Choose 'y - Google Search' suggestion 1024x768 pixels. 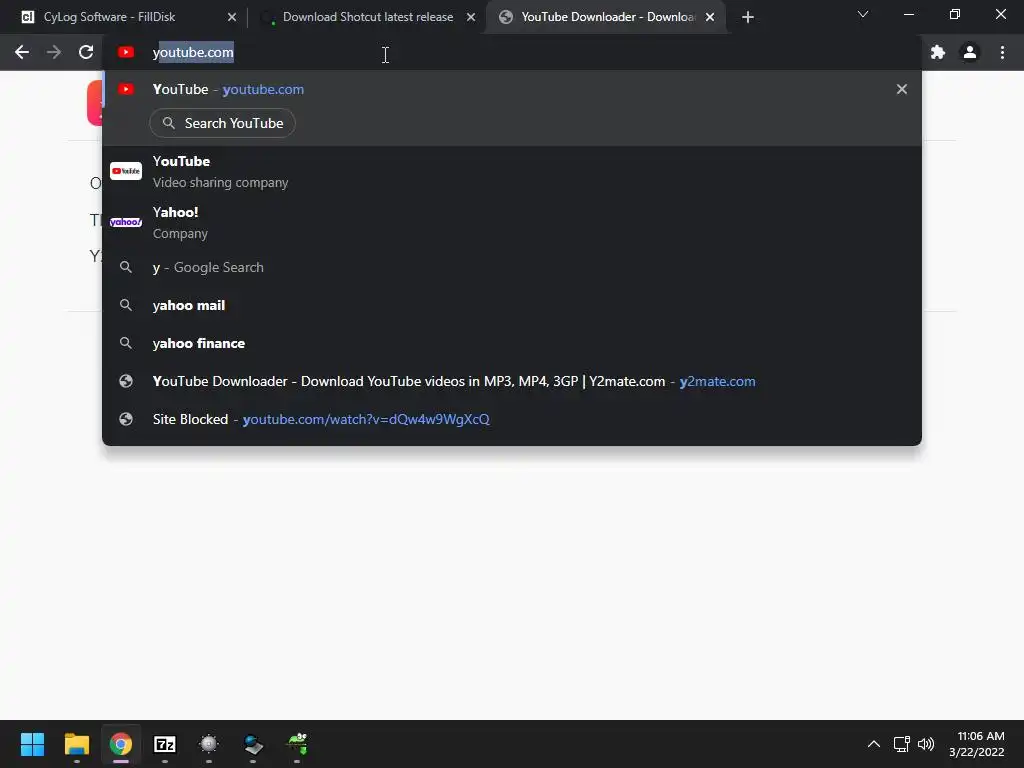coord(512,267)
